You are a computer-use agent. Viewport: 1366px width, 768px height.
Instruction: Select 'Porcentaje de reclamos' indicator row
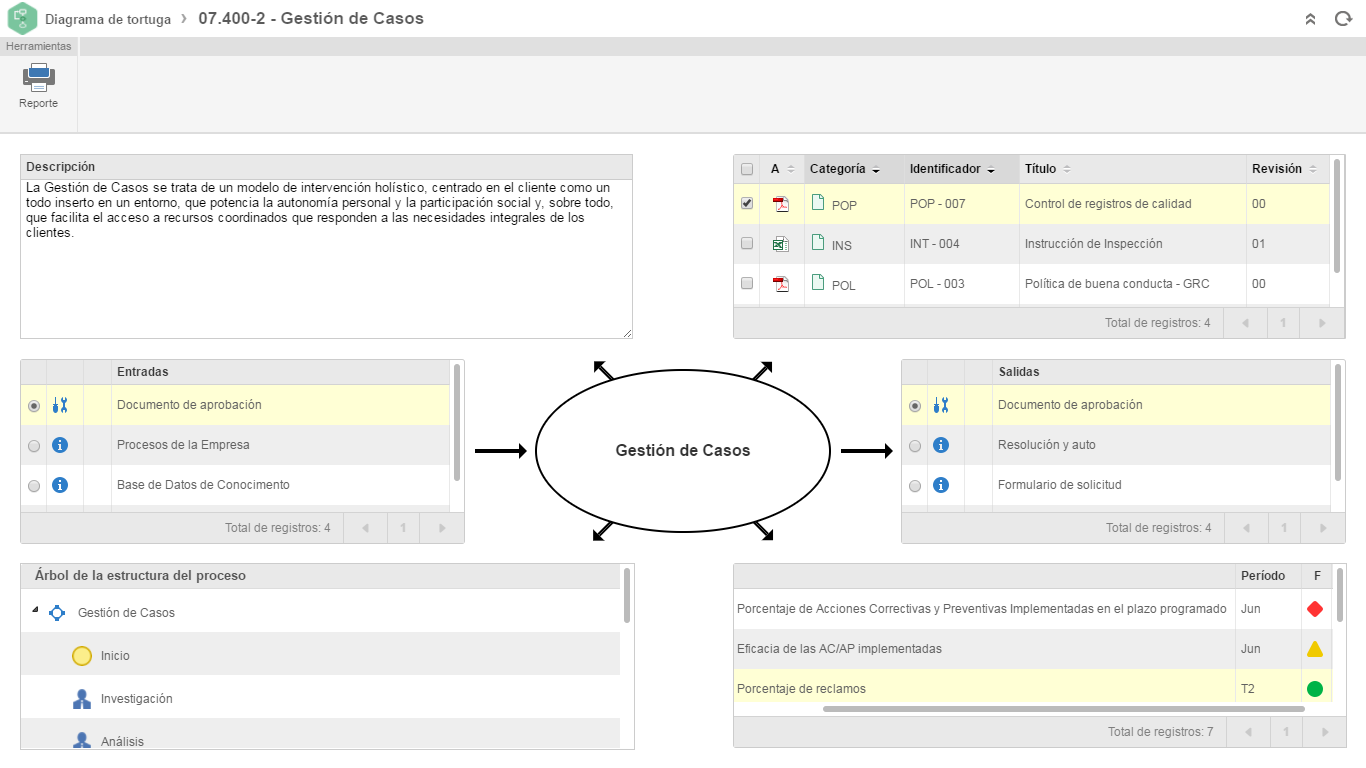[1032, 689]
